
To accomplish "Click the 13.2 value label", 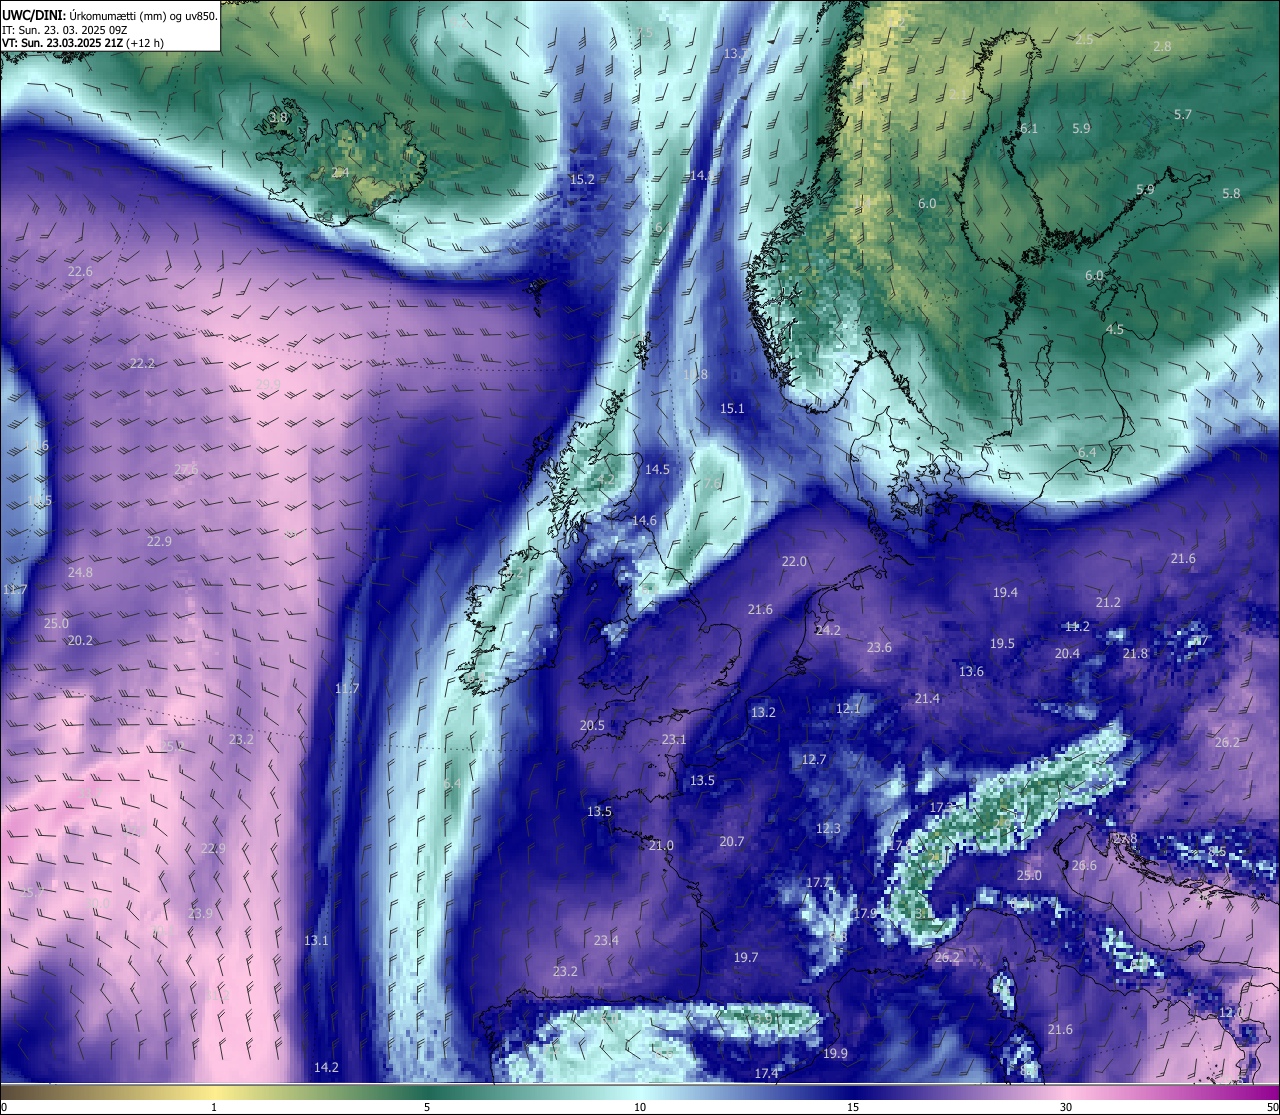I will (x=763, y=712).
